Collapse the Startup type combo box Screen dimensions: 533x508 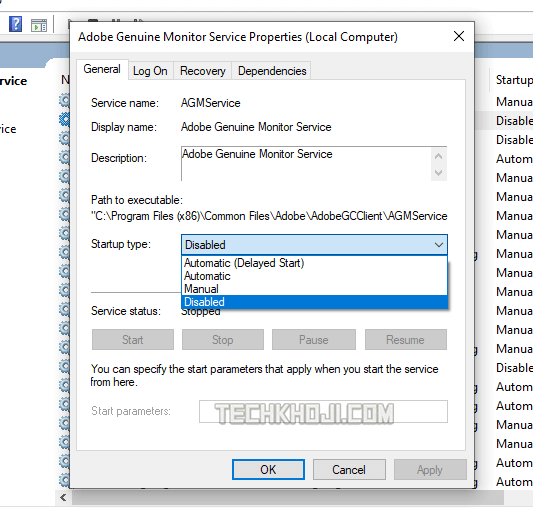click(x=314, y=245)
